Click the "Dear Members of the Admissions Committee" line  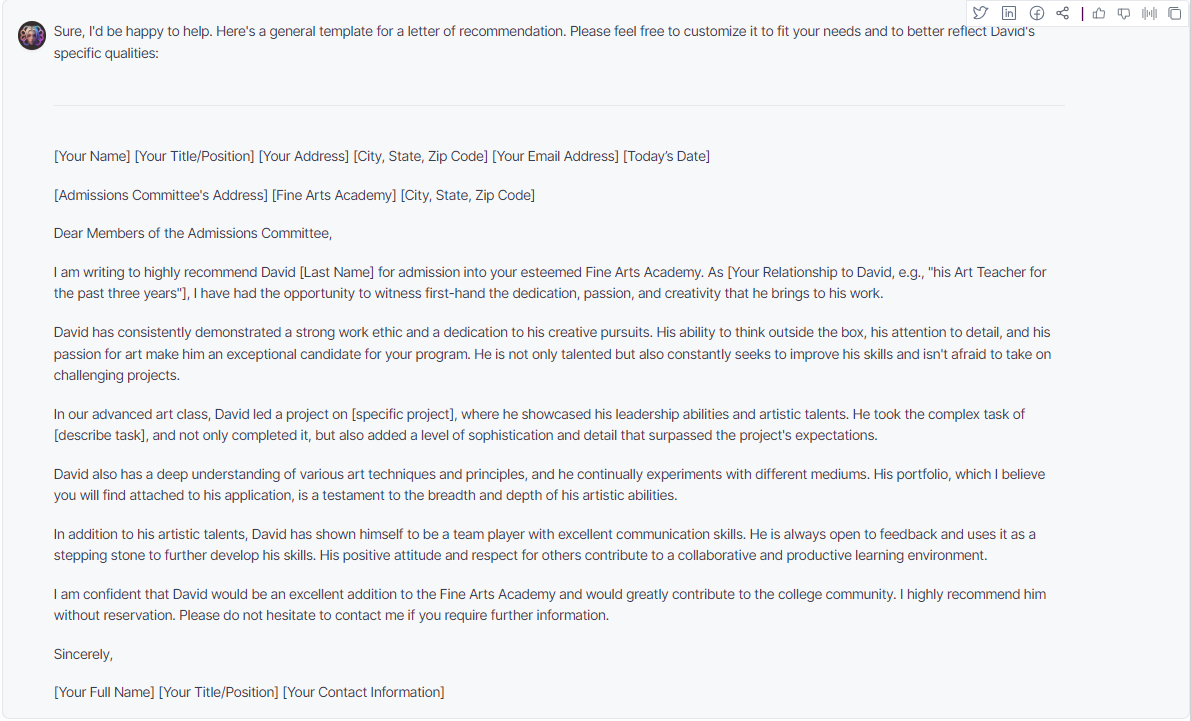click(x=193, y=233)
